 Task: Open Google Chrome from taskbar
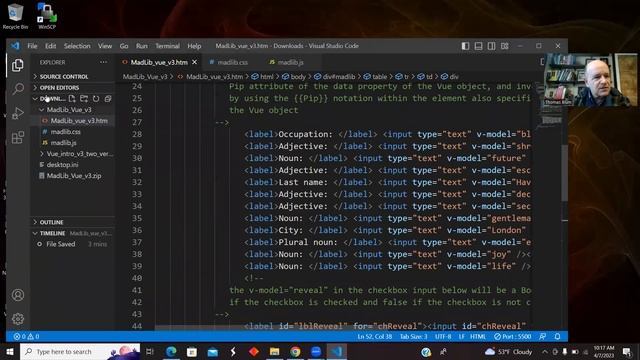295,351
